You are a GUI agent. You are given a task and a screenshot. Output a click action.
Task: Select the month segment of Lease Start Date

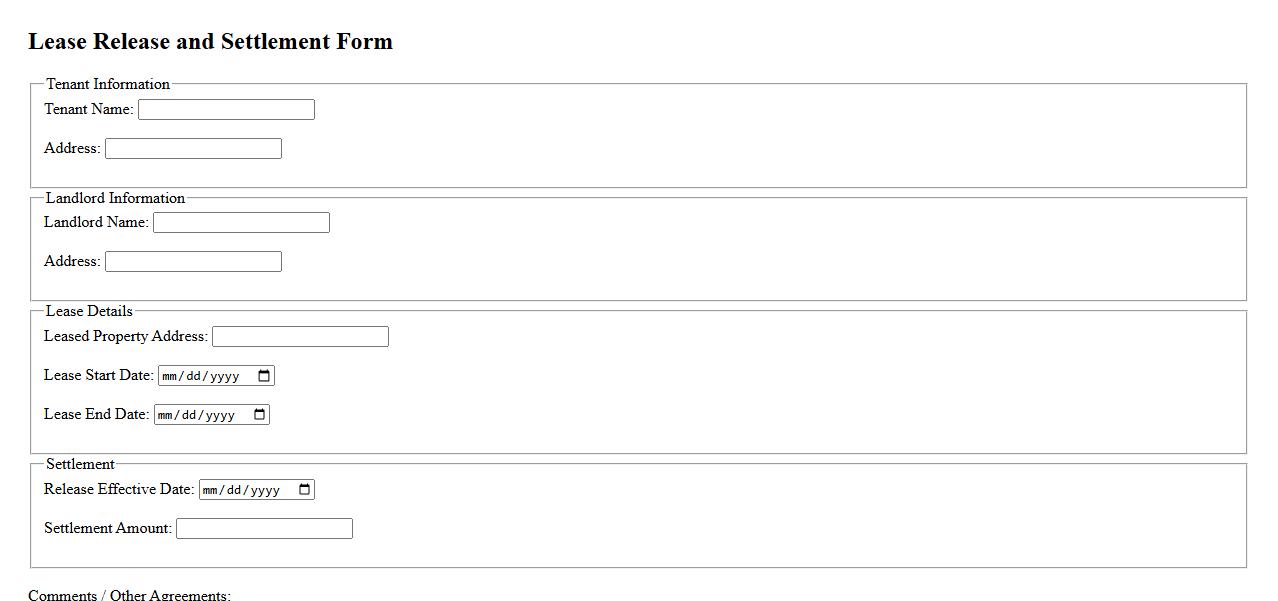pyautogui.click(x=169, y=377)
